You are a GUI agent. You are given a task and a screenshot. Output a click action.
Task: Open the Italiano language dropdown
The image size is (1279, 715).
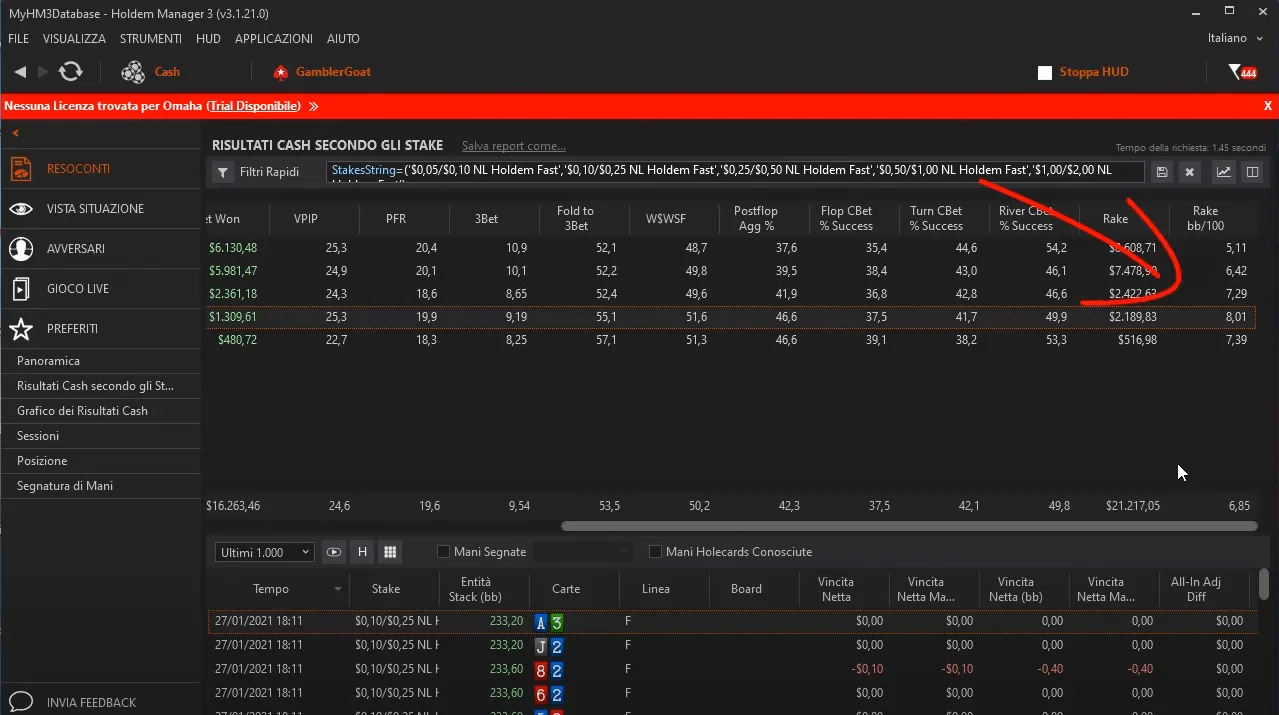click(x=1236, y=38)
